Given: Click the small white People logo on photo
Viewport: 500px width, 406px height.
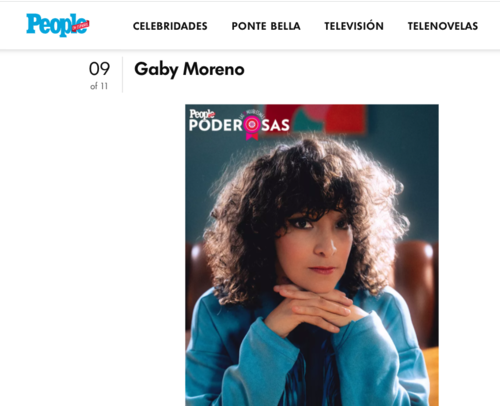Looking at the screenshot, I should pyautogui.click(x=202, y=114).
